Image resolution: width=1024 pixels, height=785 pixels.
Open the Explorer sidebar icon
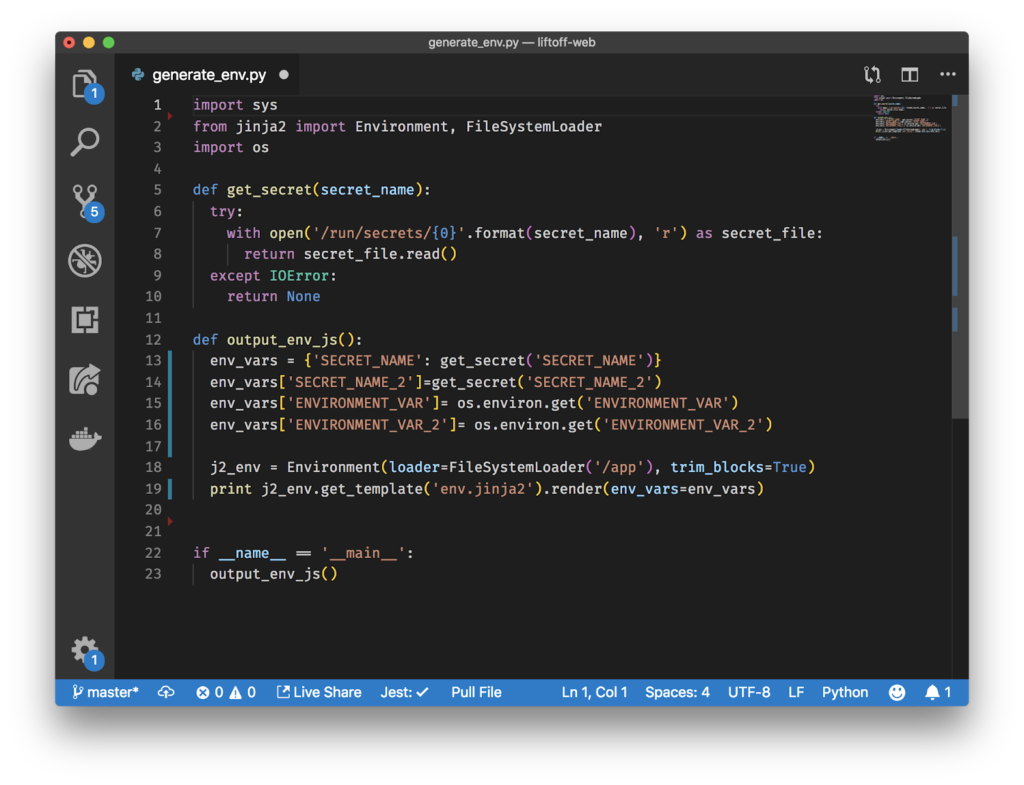pyautogui.click(x=85, y=85)
